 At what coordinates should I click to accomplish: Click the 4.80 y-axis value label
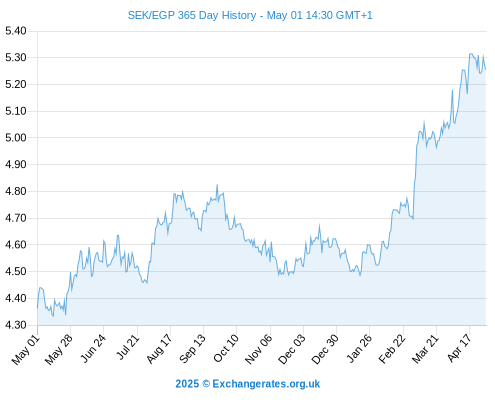[x=16, y=191]
